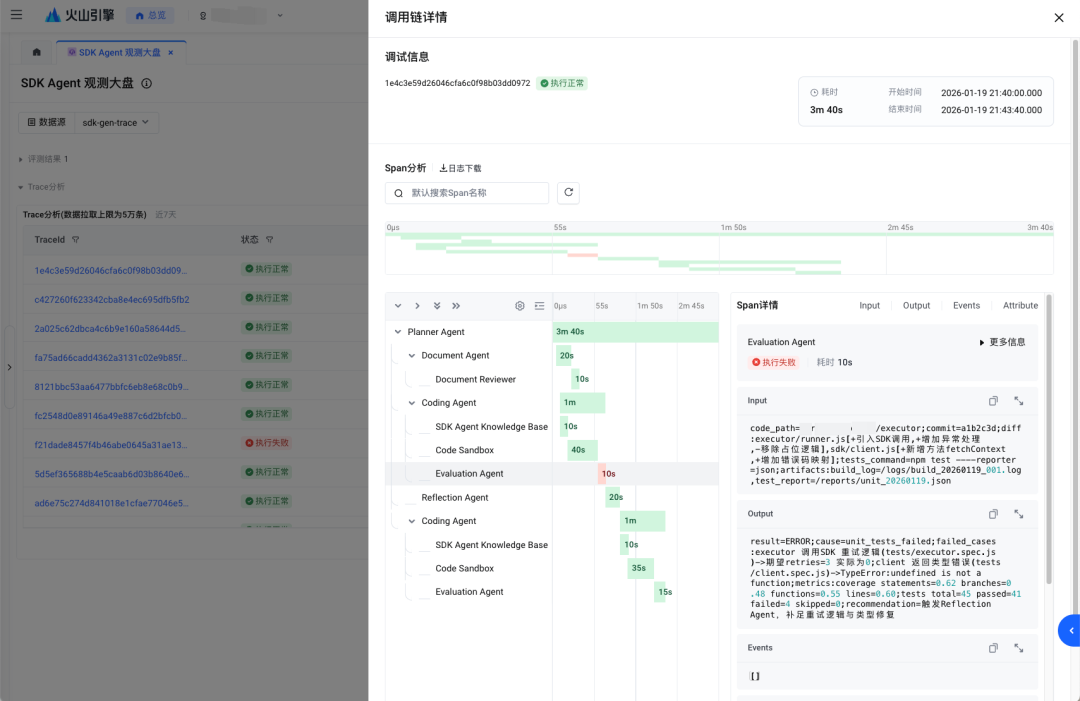This screenshot has height=701, width=1080.
Task: Click the red 10s Evaluation Agent timeline bar
Action: [602, 474]
